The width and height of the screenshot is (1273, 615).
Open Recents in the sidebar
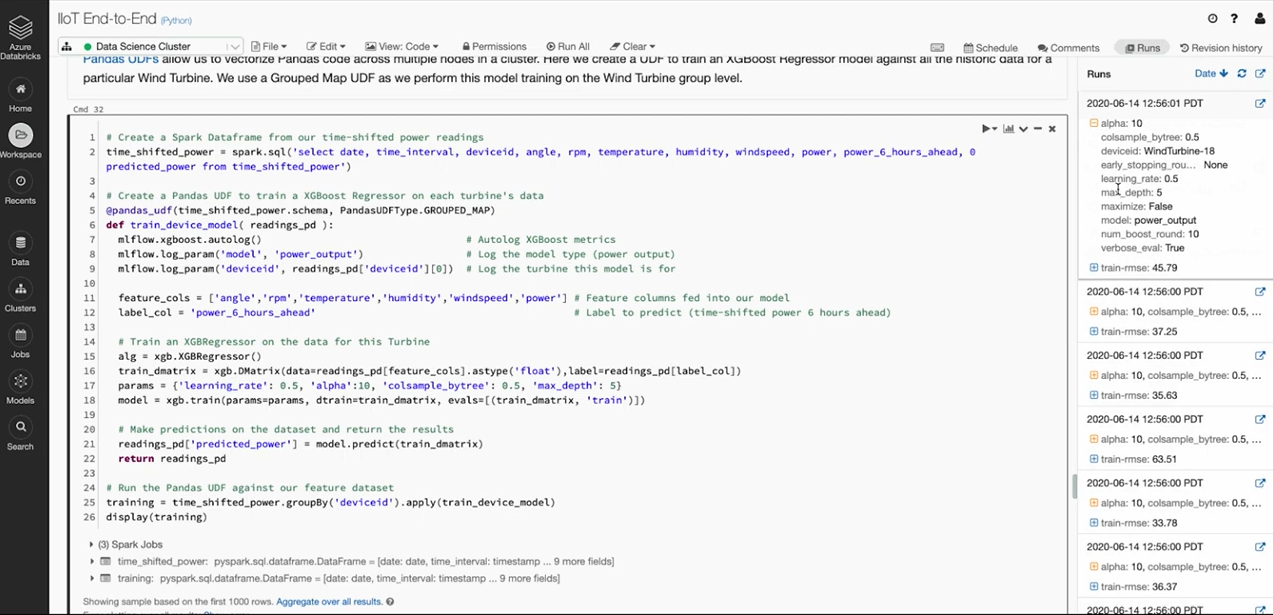tap(20, 188)
